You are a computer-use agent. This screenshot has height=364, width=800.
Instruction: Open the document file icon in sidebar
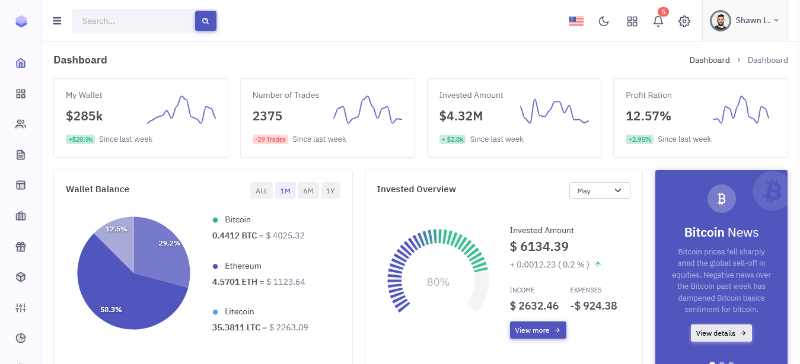coord(21,155)
